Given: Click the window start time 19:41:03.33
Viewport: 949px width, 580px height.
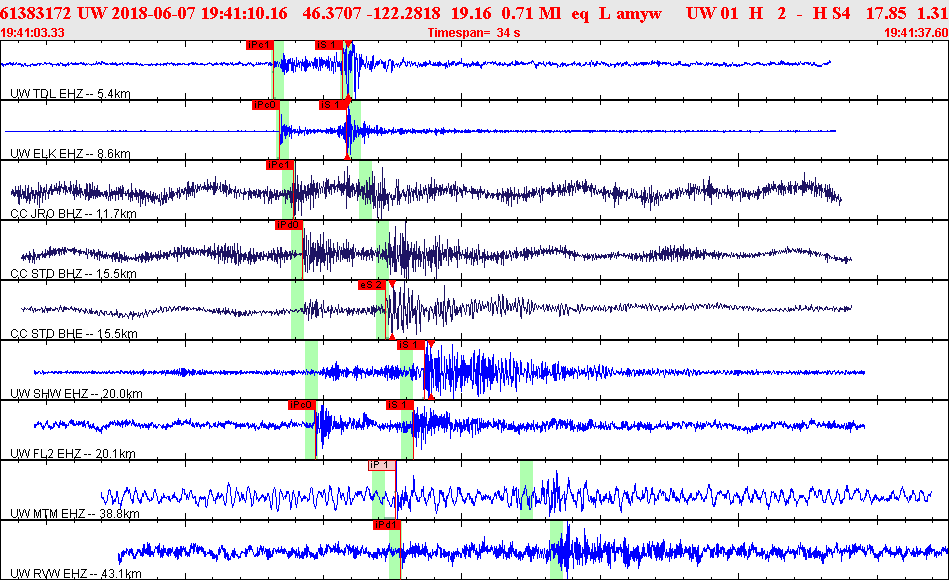Looking at the screenshot, I should click(32, 33).
